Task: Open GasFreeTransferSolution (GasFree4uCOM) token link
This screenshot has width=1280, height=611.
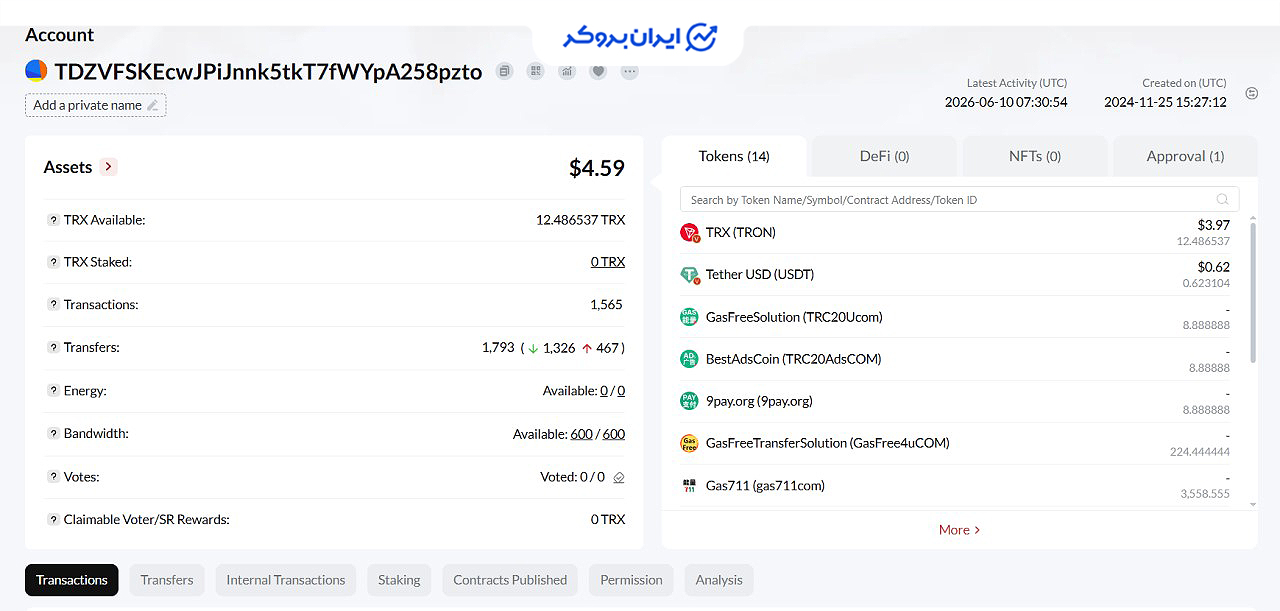Action: pos(828,443)
